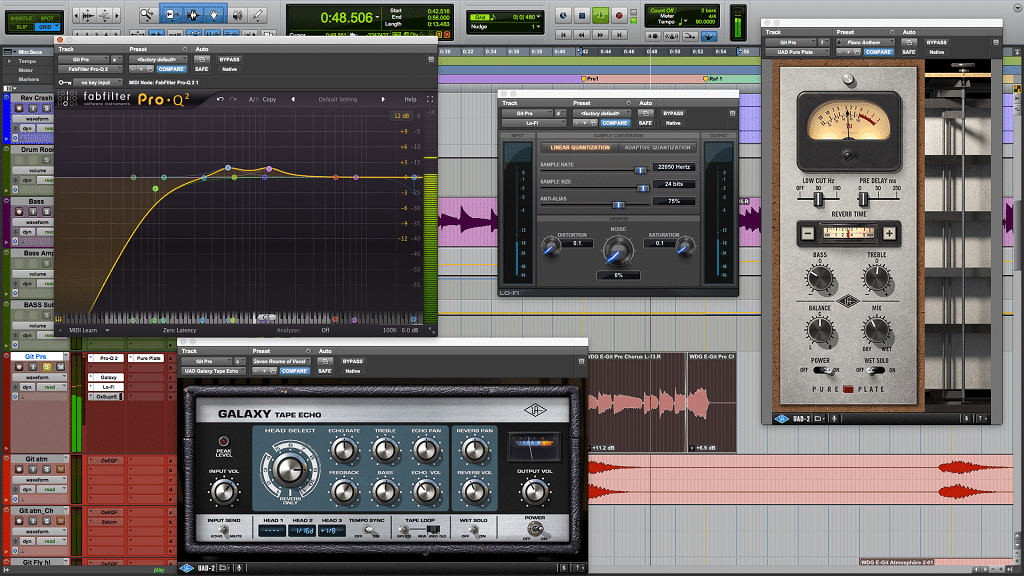The image size is (1024, 576).
Task: Click SAFE in the Lo-Fi window
Action: pos(645,123)
